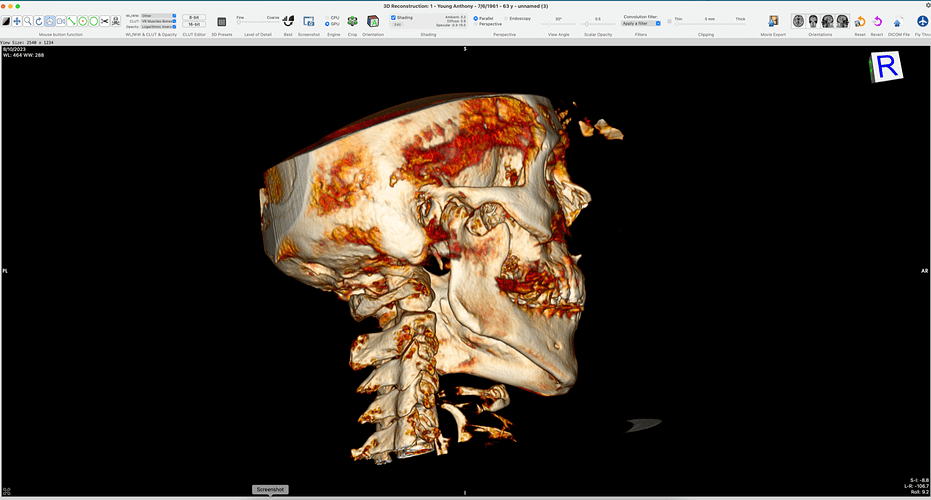
Task: Switch to axial orientation view
Action: click(799, 21)
